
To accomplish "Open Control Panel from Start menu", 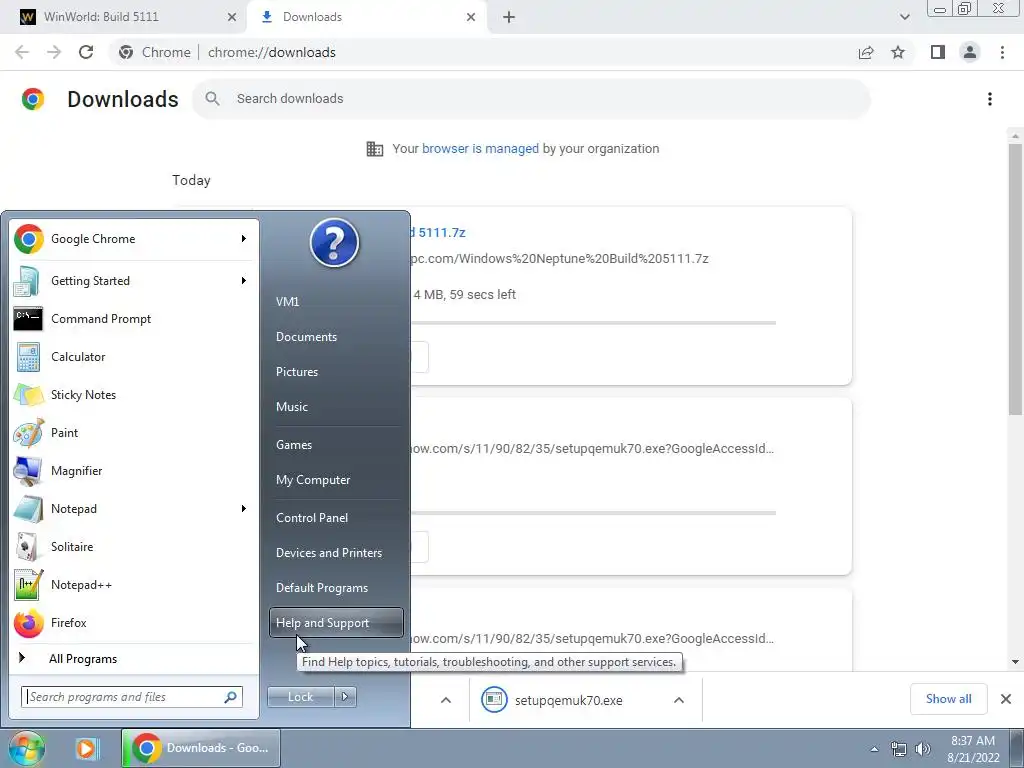I will (x=336, y=518).
